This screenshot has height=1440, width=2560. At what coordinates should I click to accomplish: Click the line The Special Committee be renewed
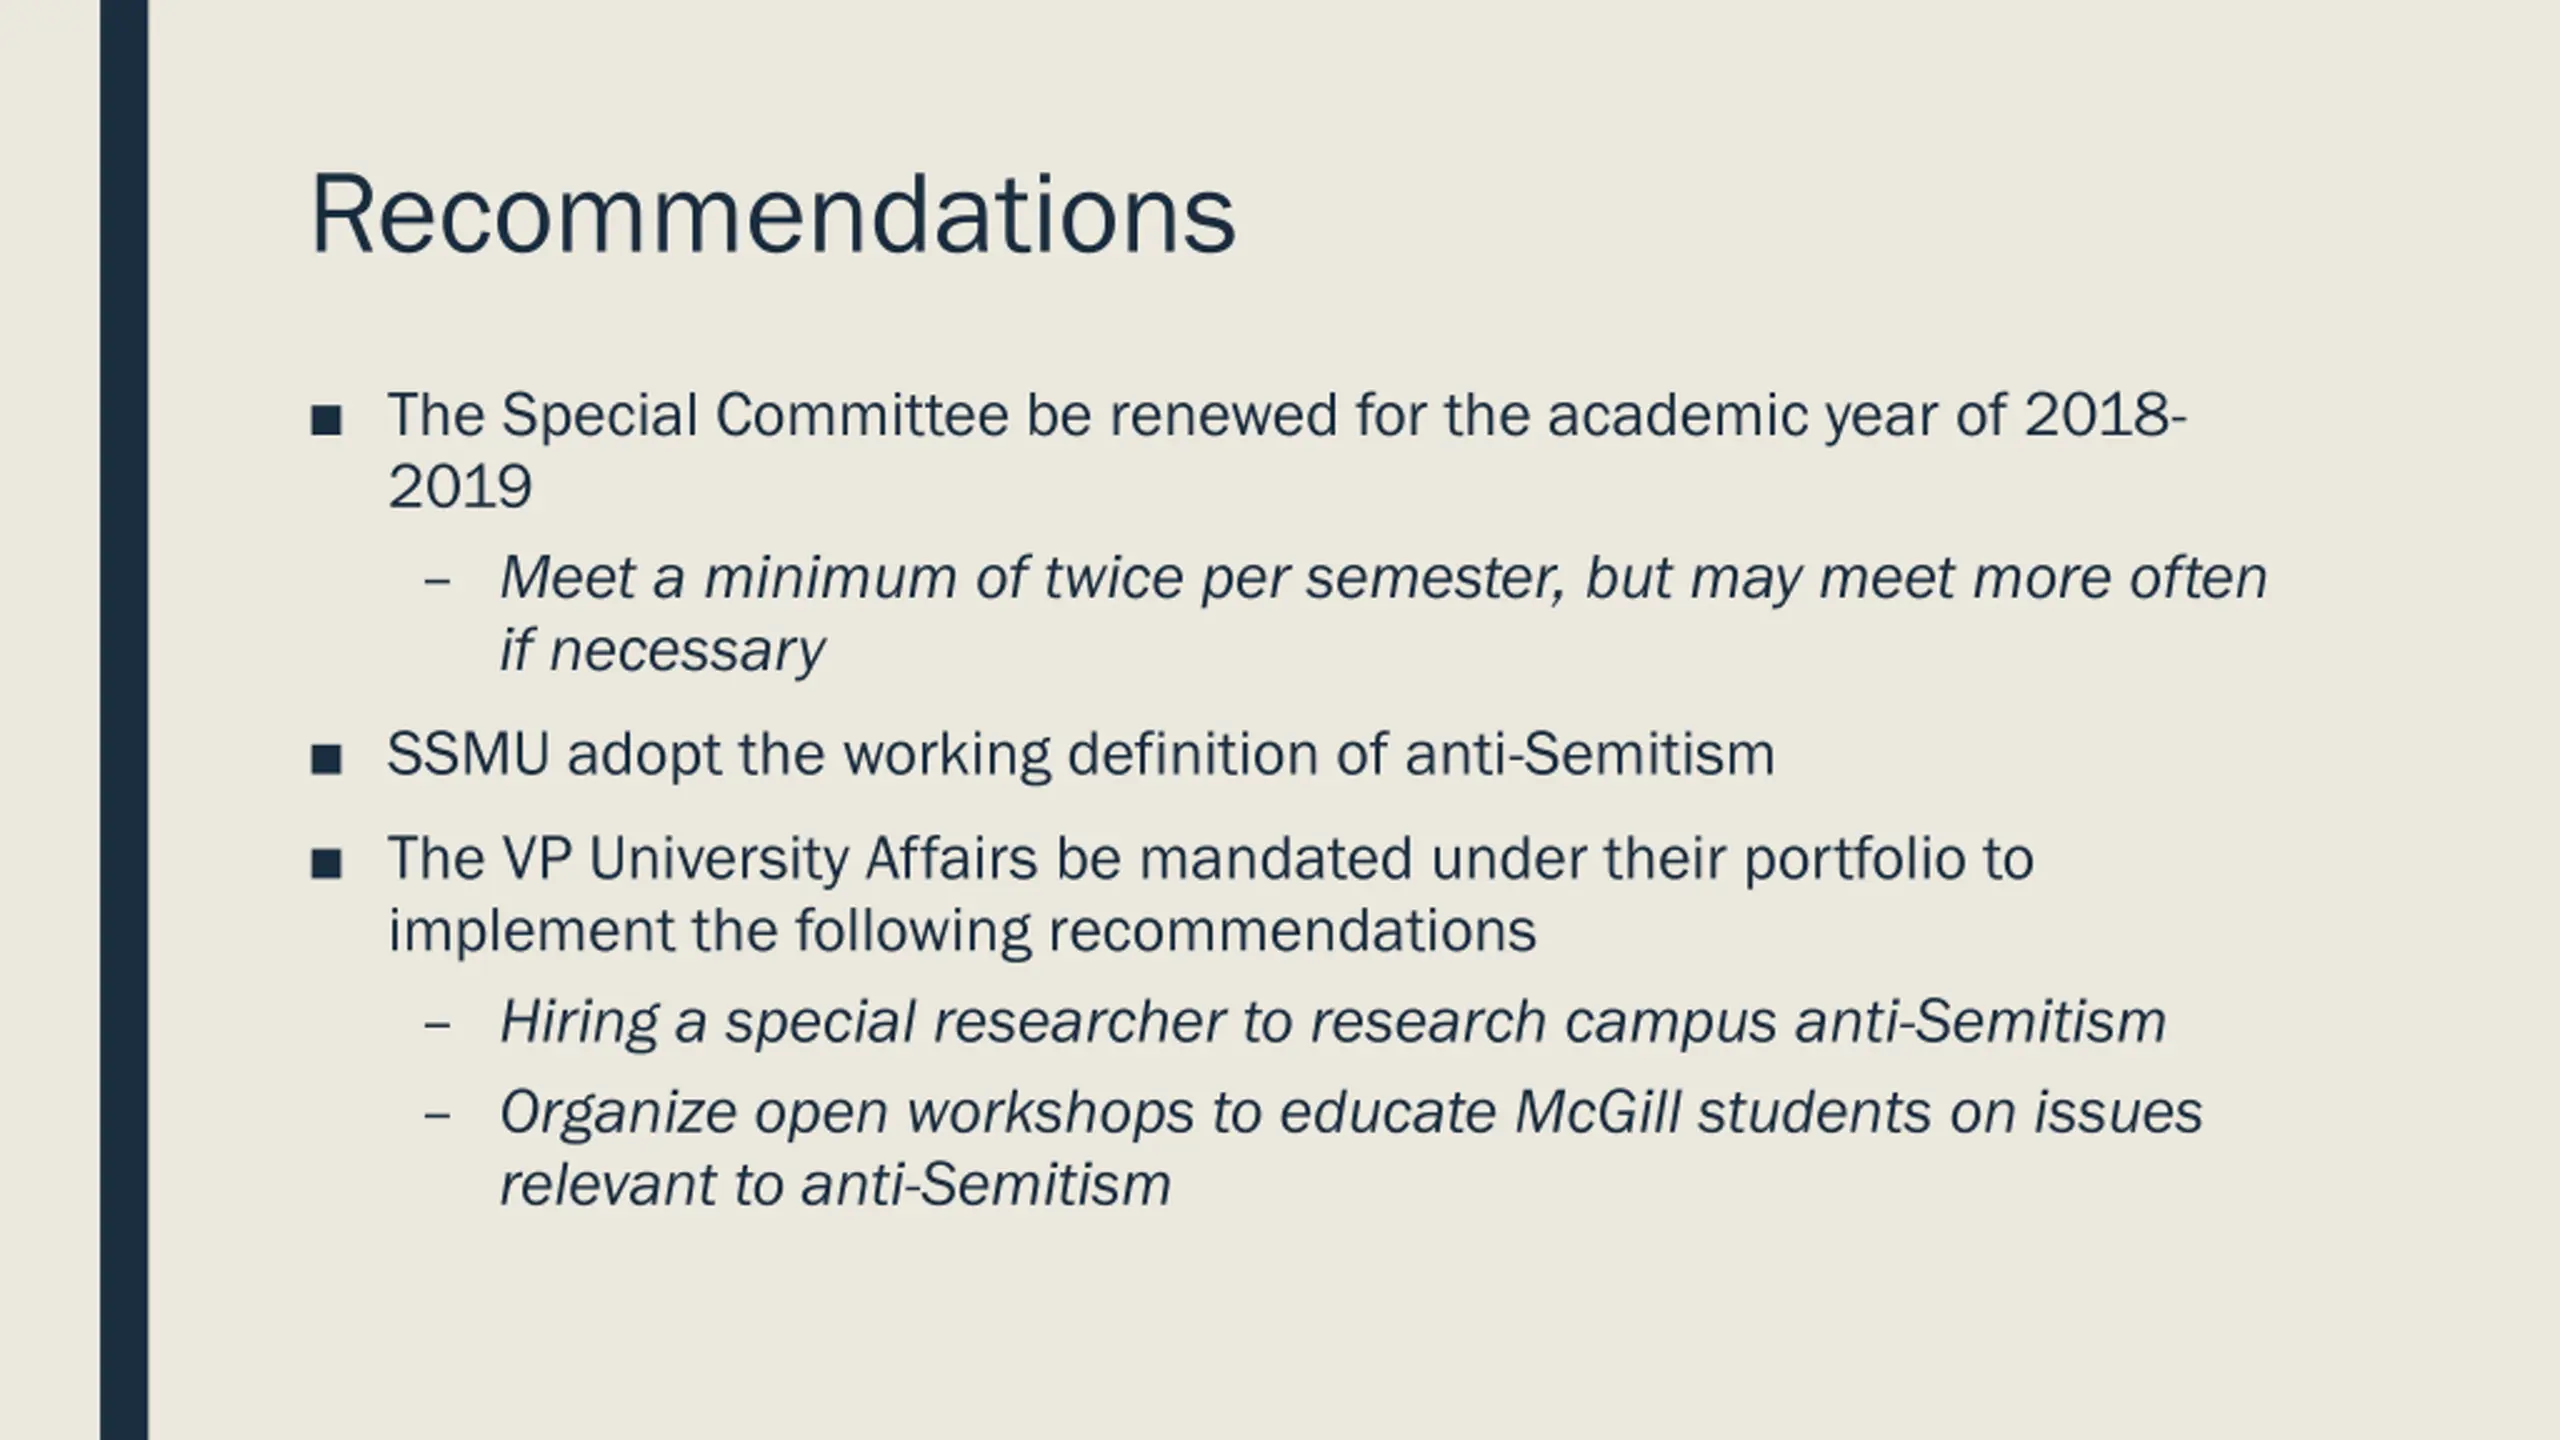point(1287,415)
